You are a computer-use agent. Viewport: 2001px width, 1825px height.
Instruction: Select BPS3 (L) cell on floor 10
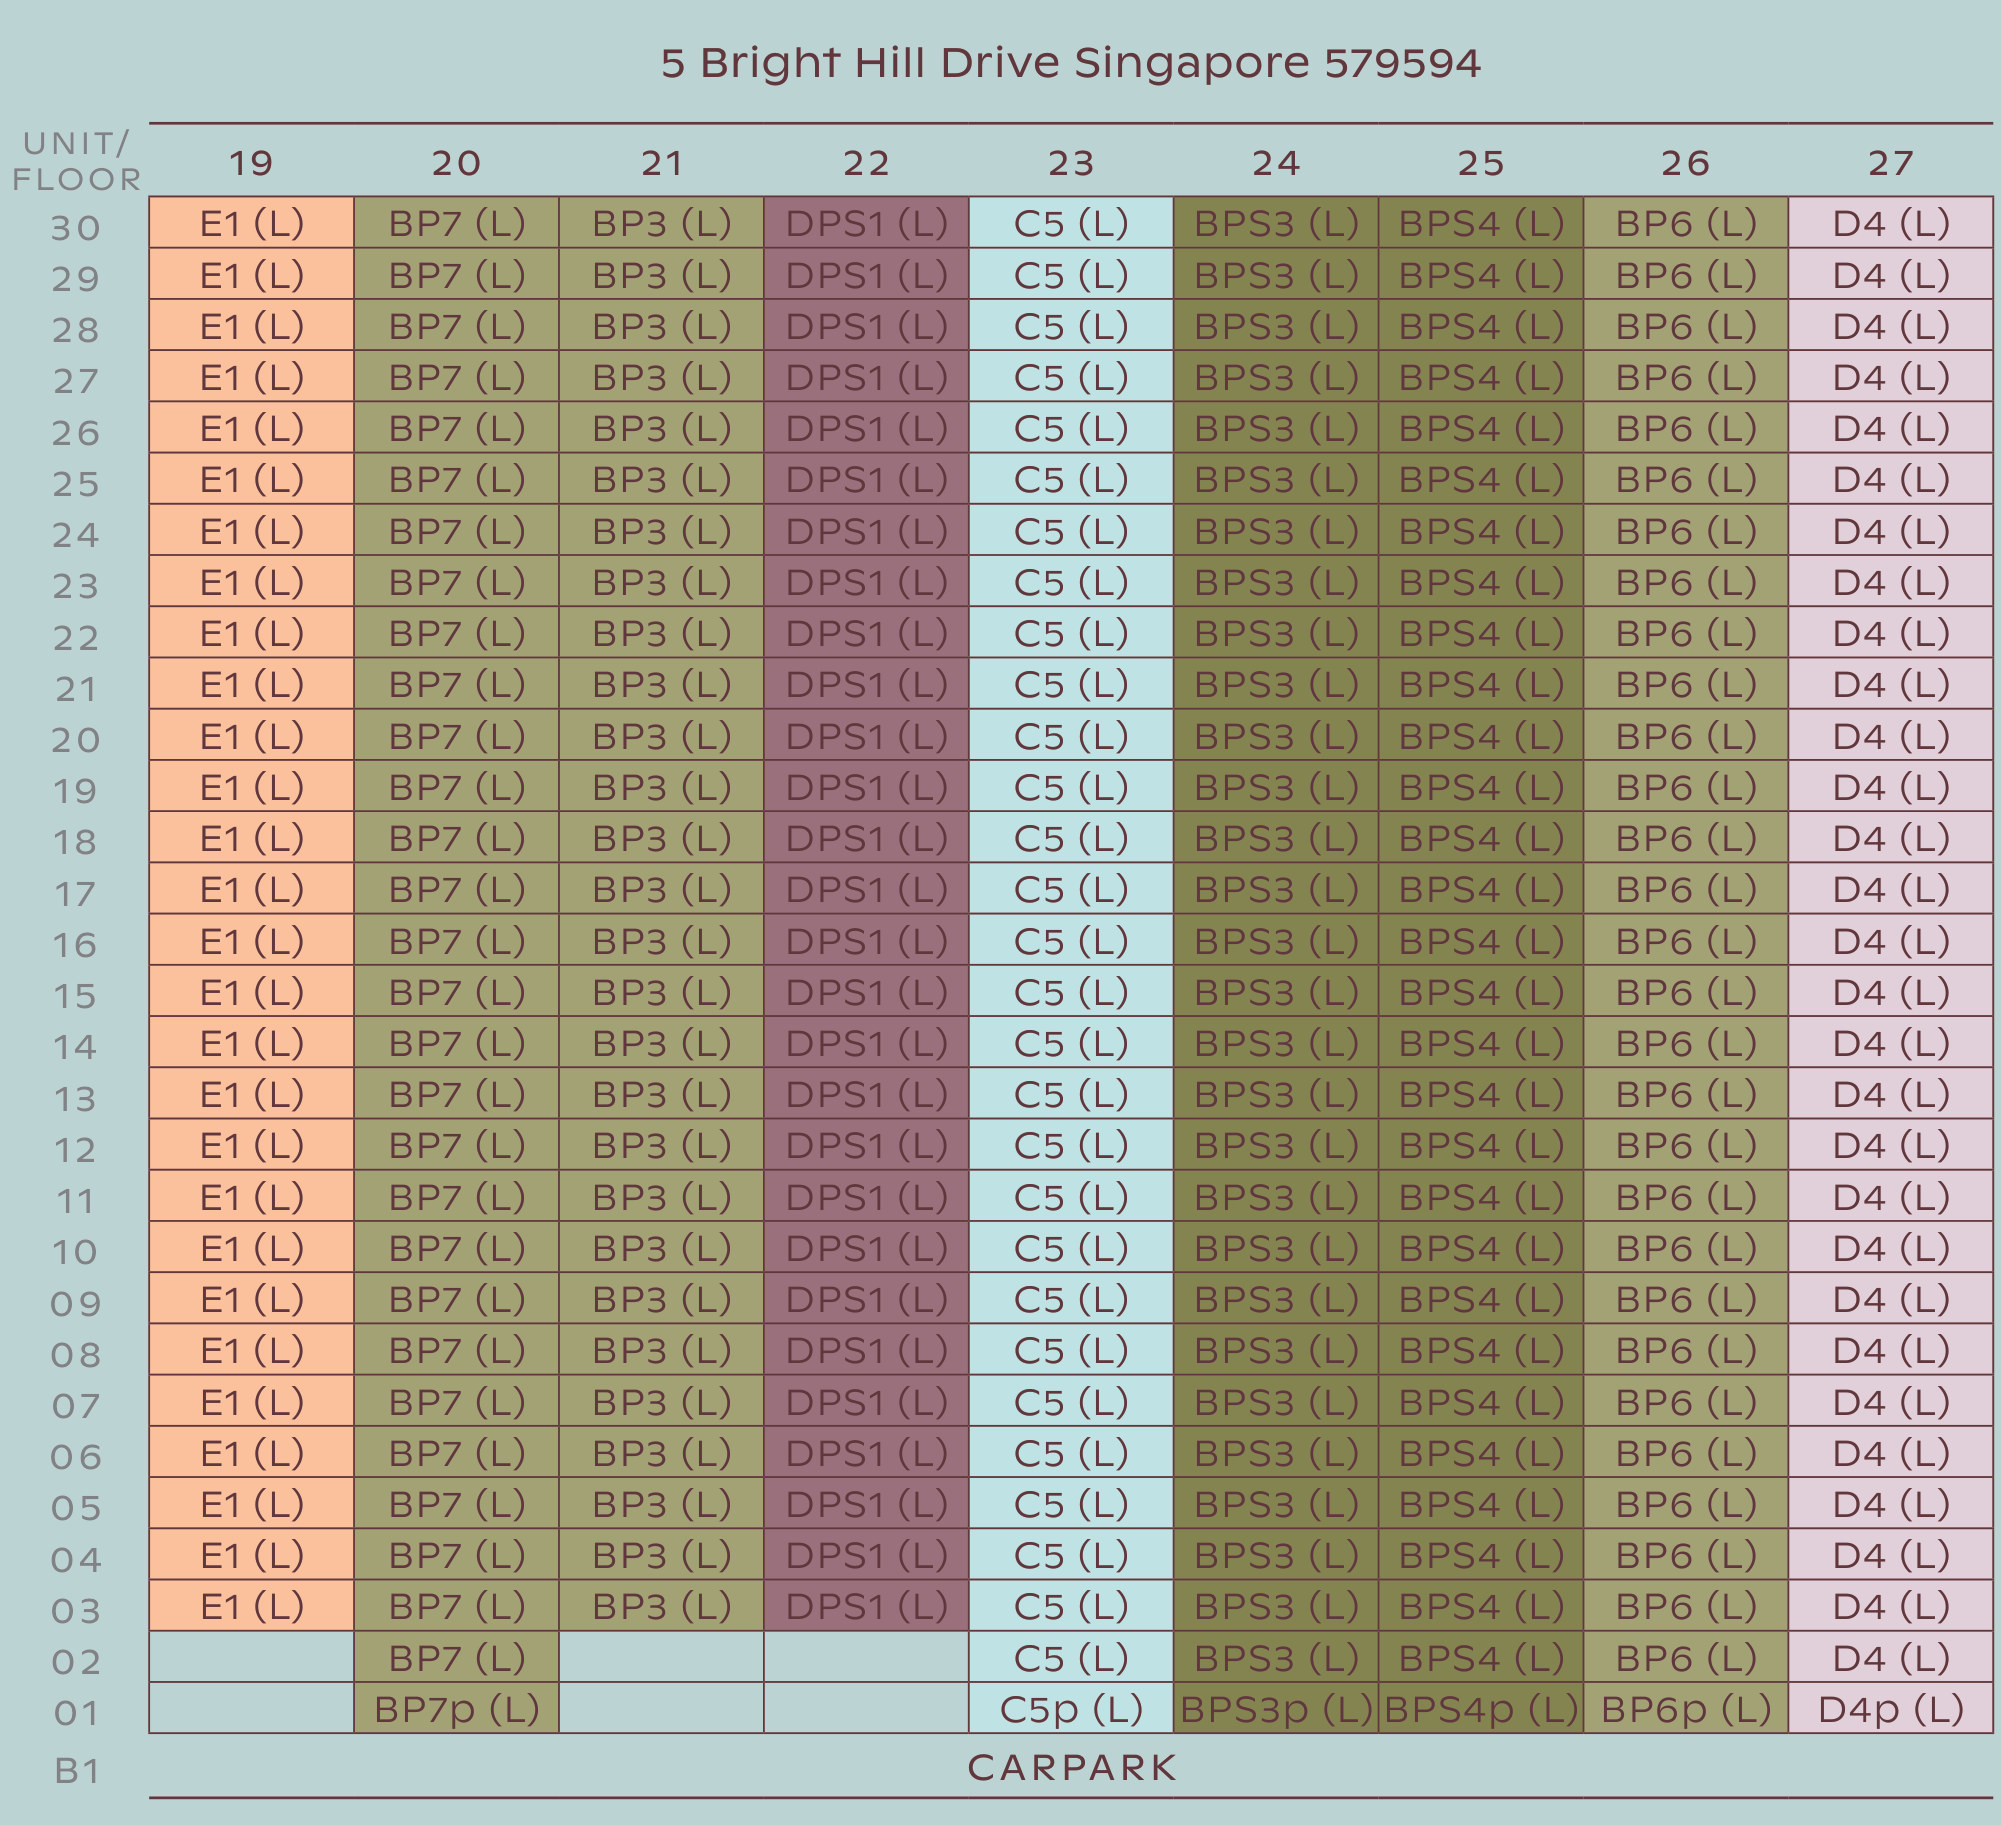1276,1247
